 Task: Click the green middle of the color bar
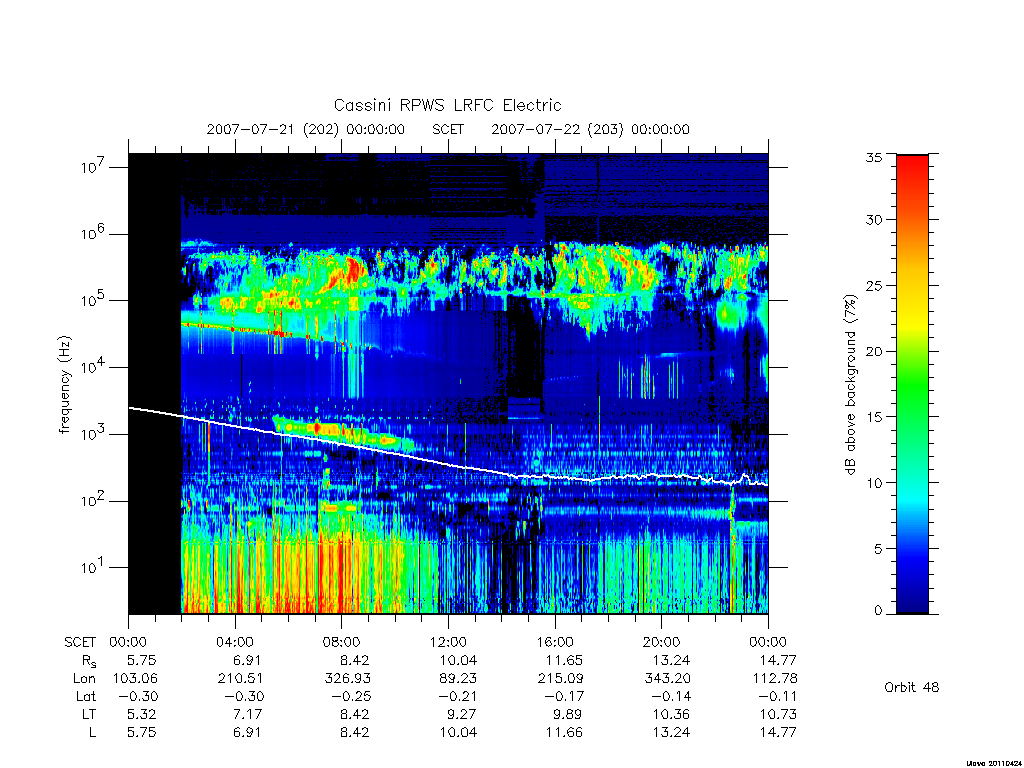(x=912, y=385)
